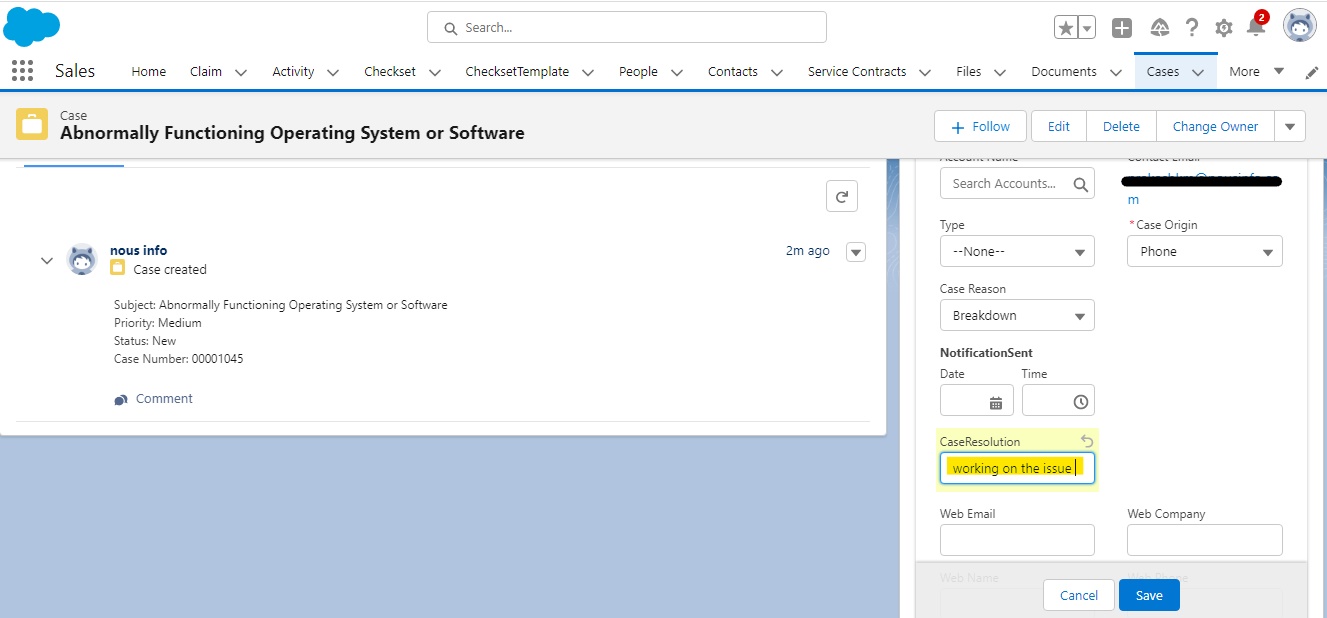The image size is (1327, 618).
Task: Expand the Contacts tab dropdown chevron
Action: point(777,72)
